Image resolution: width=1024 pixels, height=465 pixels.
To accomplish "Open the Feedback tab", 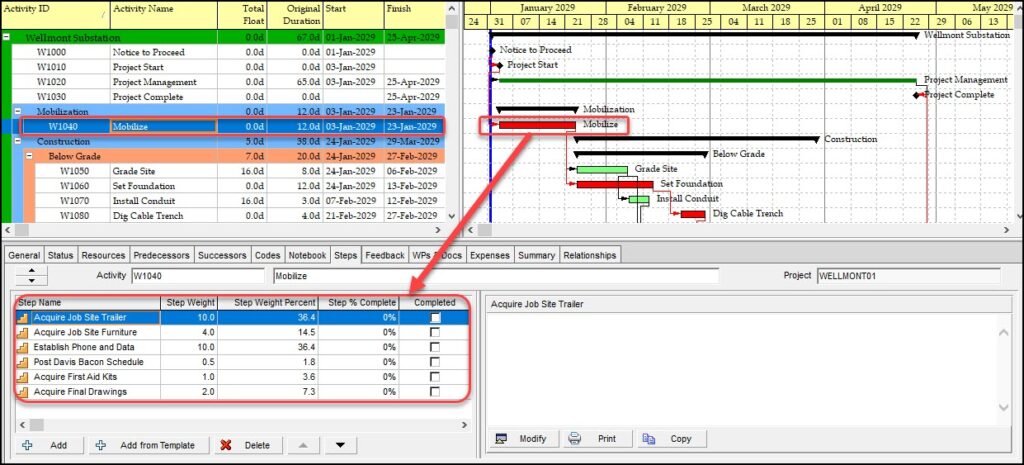I will click(x=385, y=255).
